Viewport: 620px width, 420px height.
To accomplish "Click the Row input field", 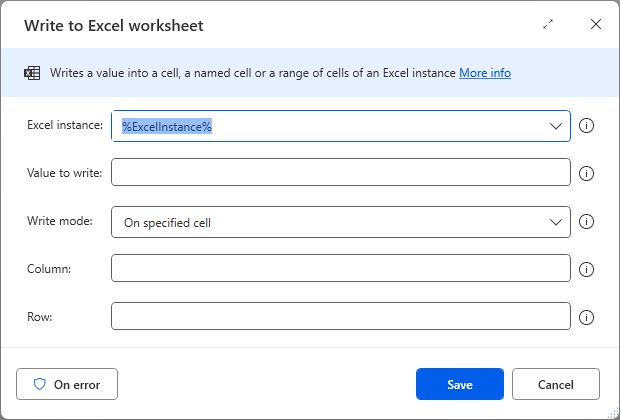I will 341,316.
